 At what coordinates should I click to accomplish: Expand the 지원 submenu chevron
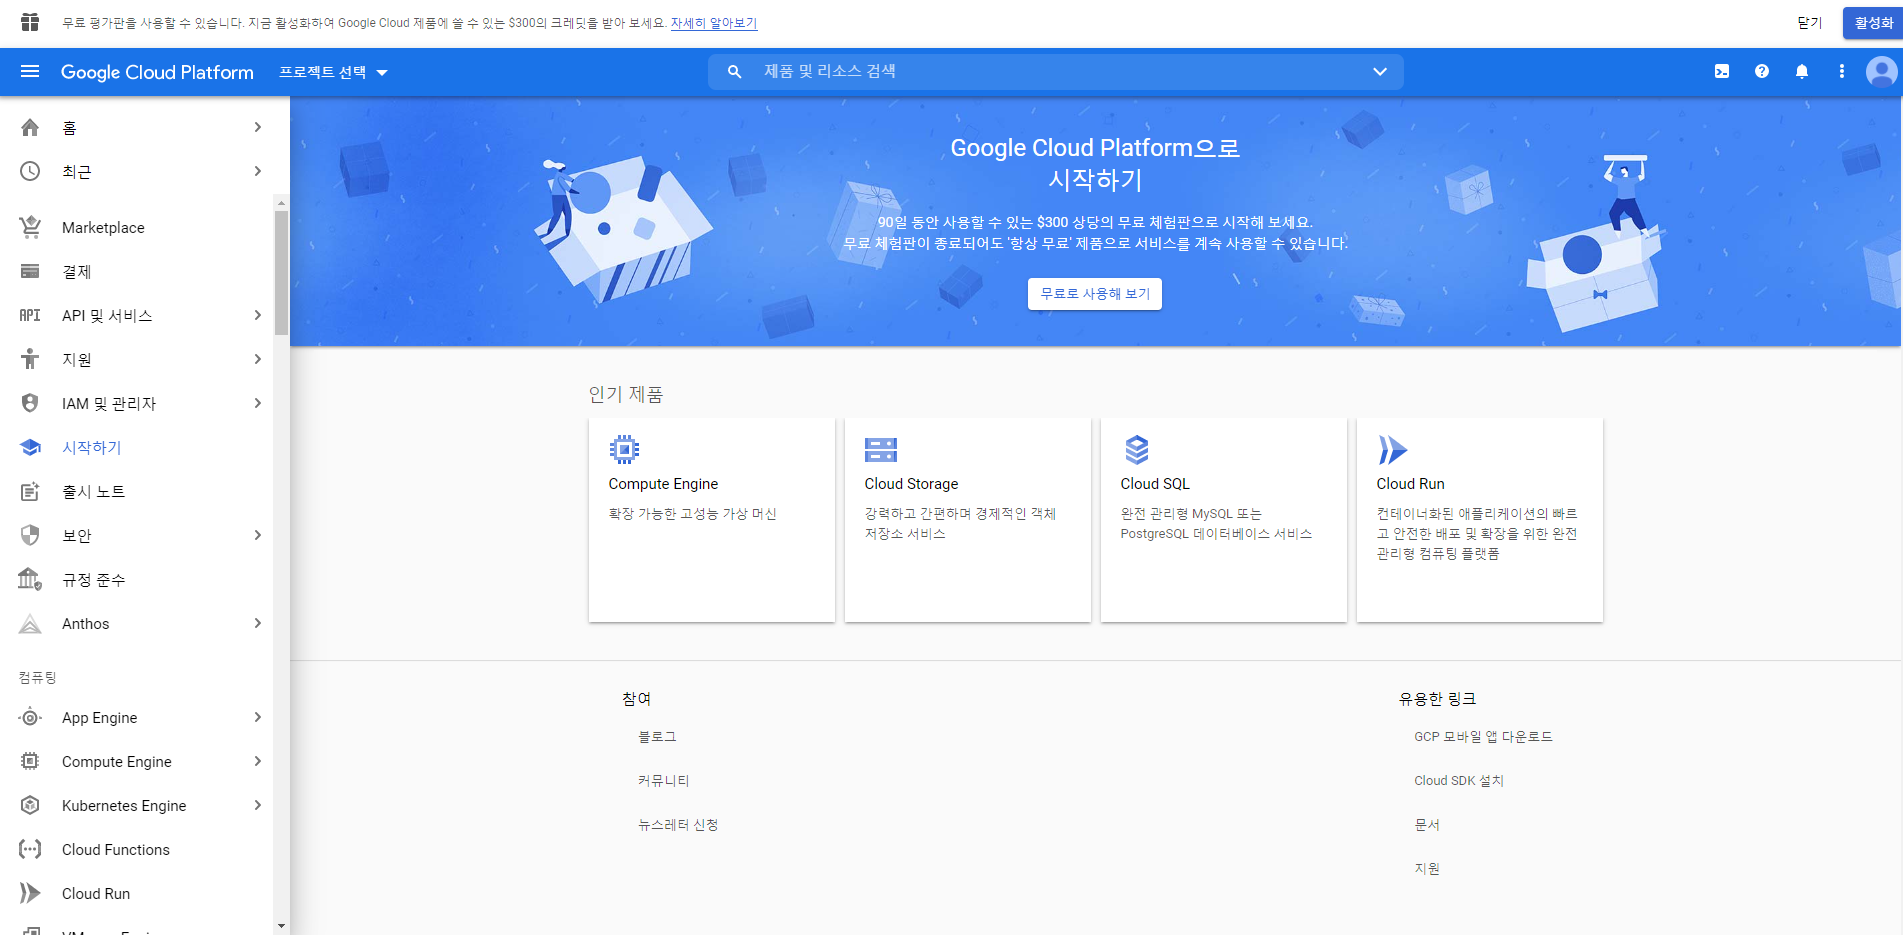tap(258, 360)
